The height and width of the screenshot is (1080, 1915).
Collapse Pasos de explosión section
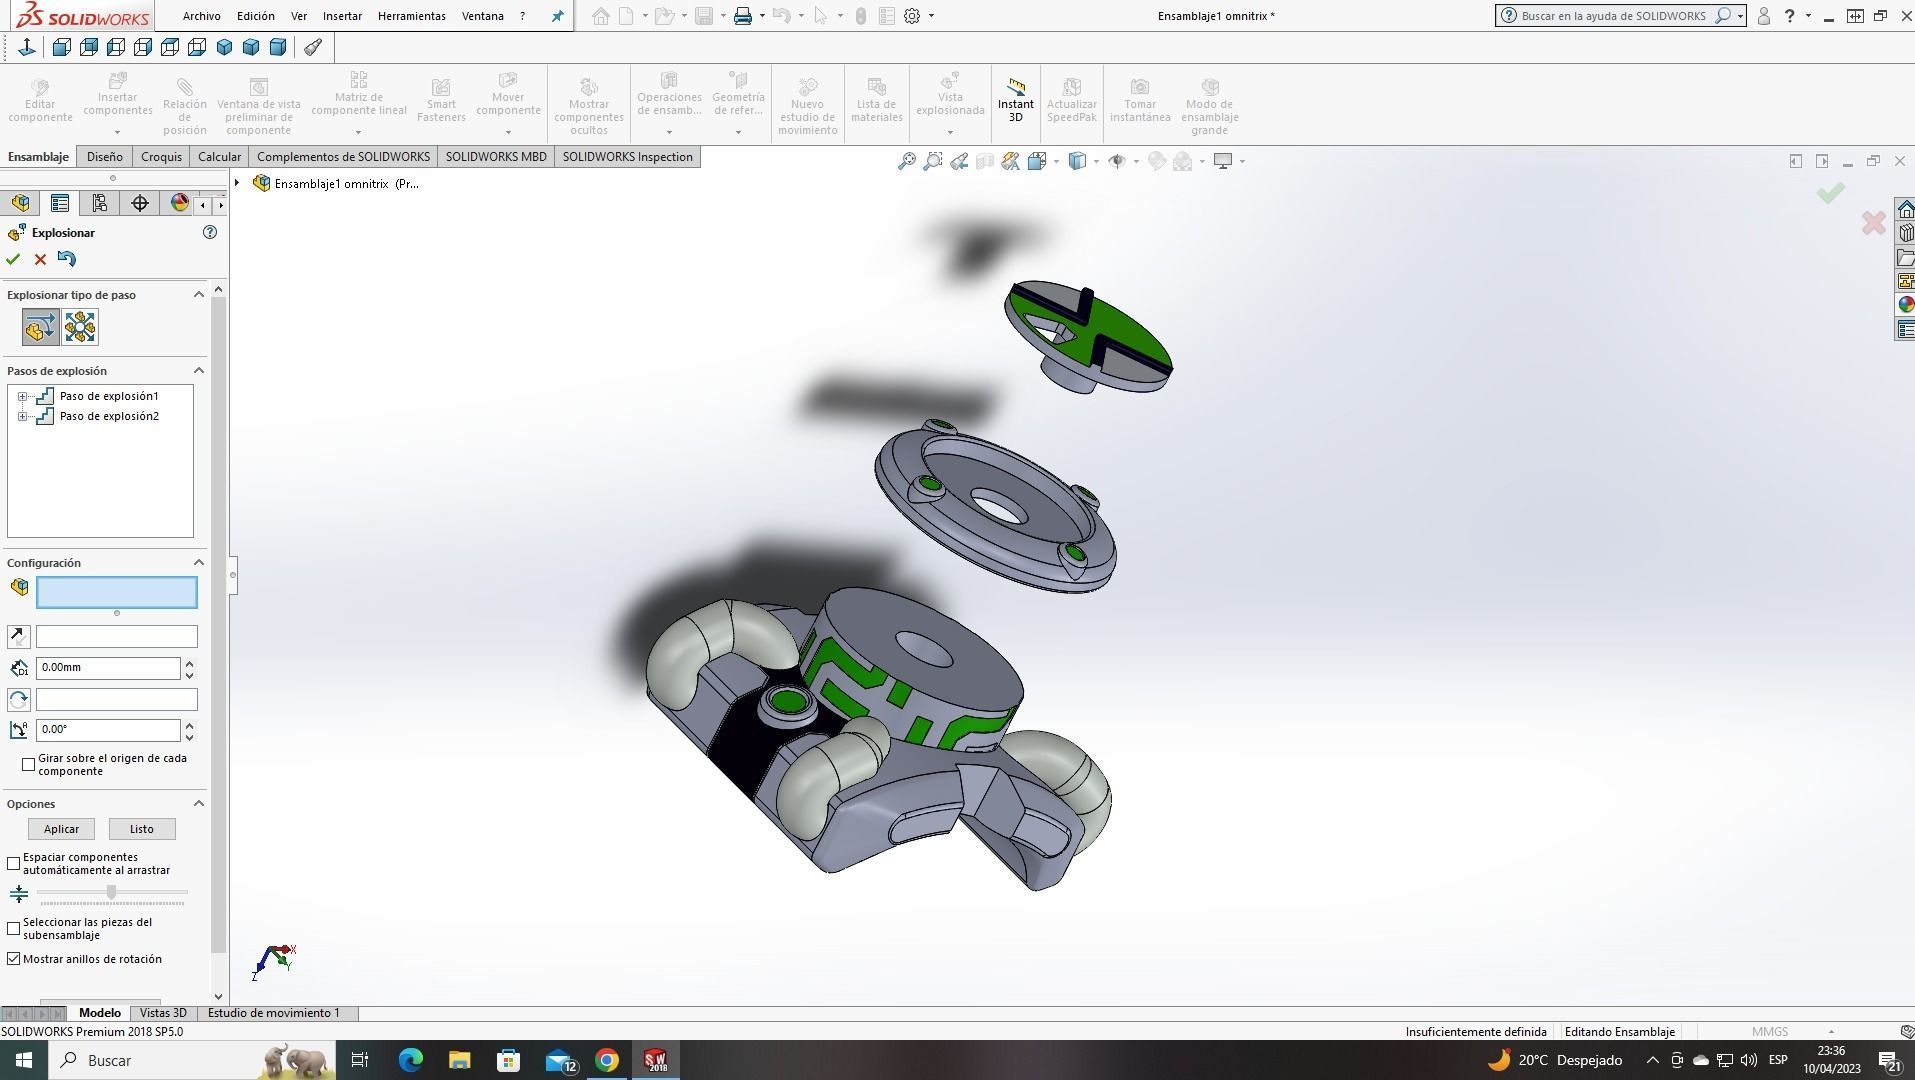coord(198,370)
